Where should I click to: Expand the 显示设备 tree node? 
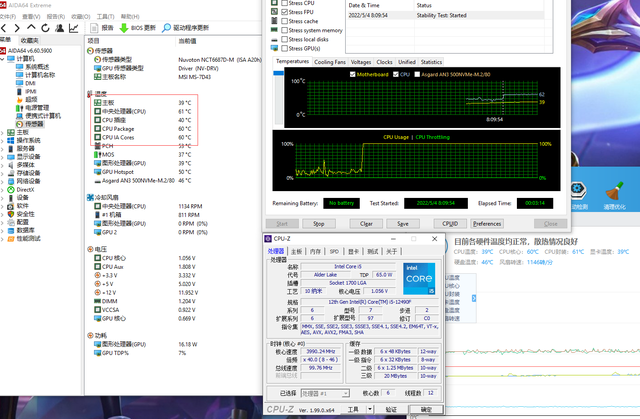tap(3, 157)
